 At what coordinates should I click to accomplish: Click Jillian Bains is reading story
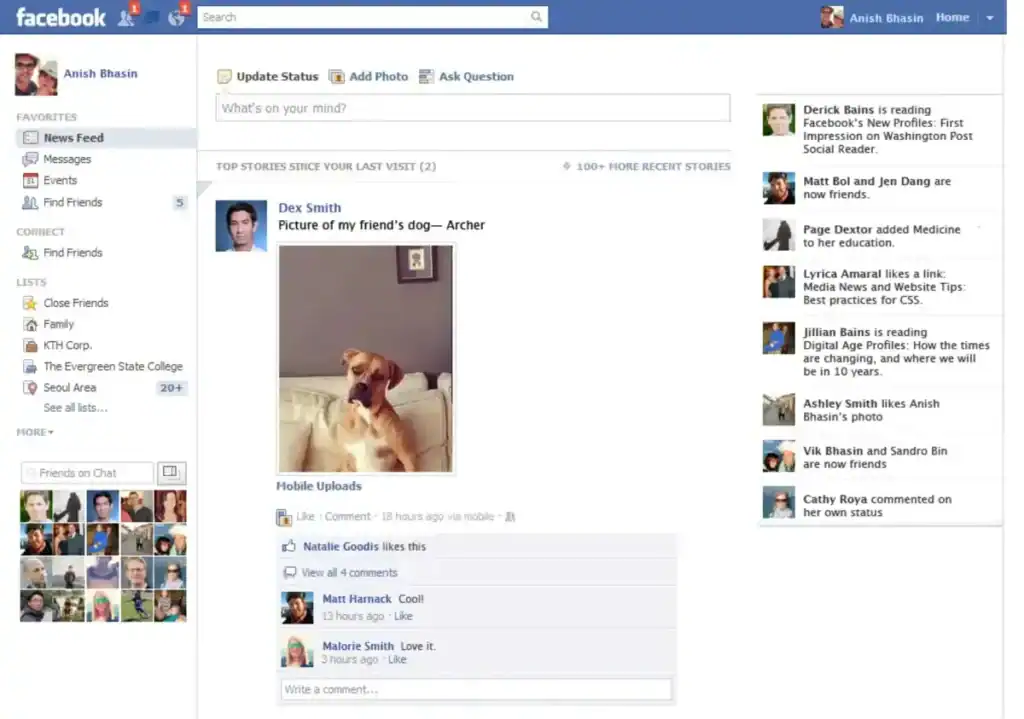pyautogui.click(x=879, y=351)
